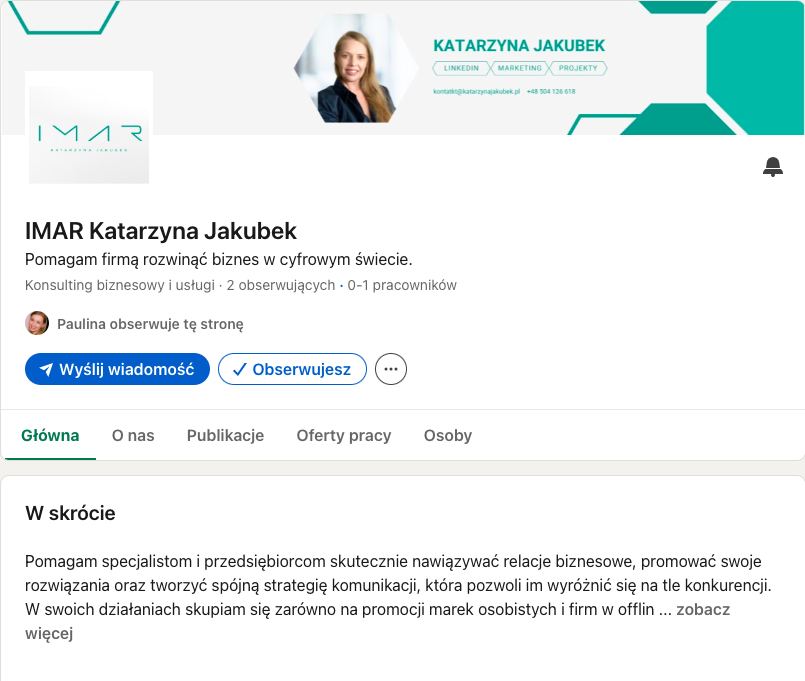The height and width of the screenshot is (681, 805).
Task: Return to the Główna tab
Action: (x=50, y=435)
